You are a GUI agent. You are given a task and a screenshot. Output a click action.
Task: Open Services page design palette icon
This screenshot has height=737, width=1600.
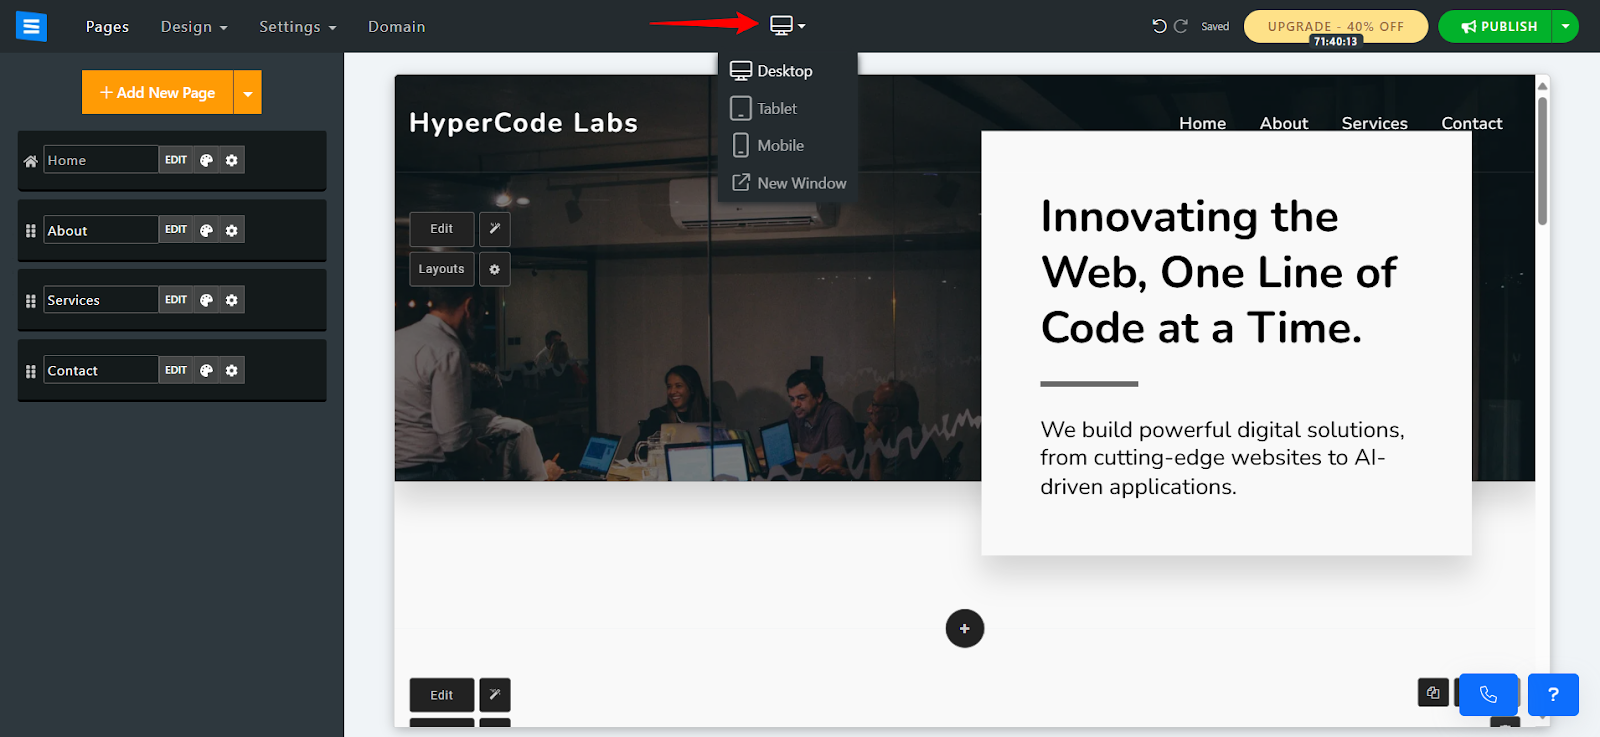coord(206,300)
